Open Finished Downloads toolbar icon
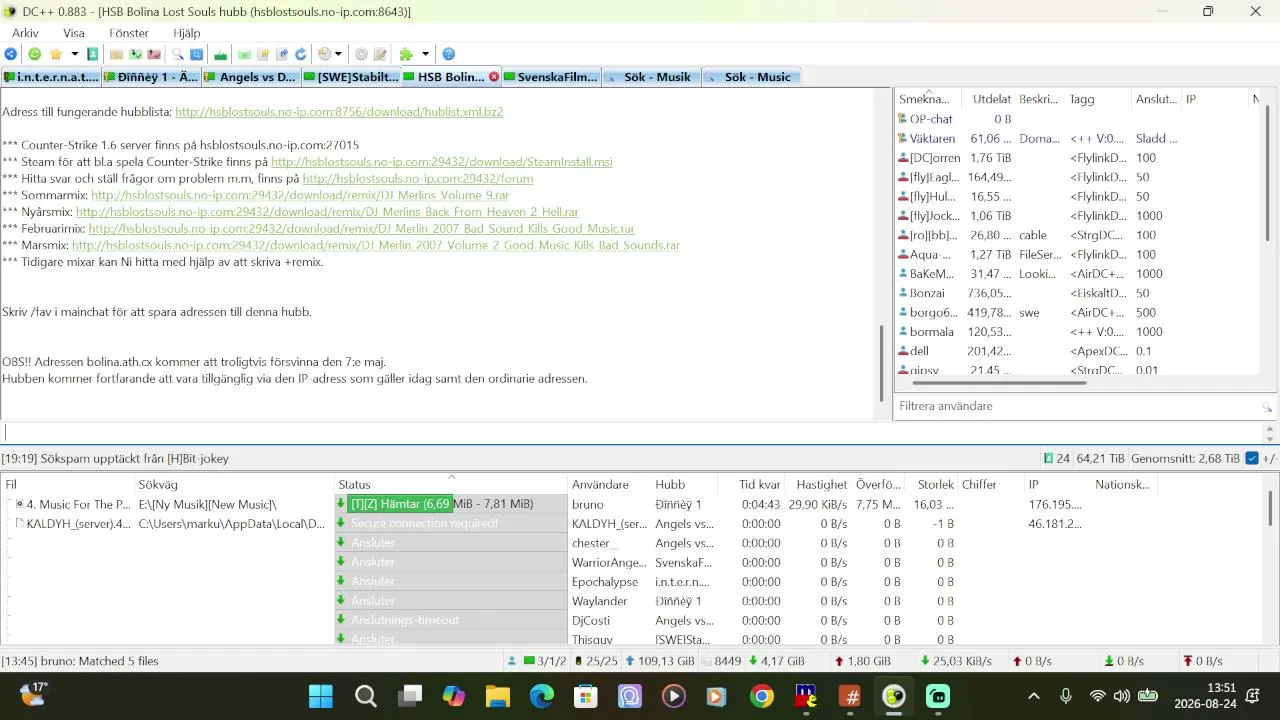This screenshot has width=1280, height=720. click(135, 54)
